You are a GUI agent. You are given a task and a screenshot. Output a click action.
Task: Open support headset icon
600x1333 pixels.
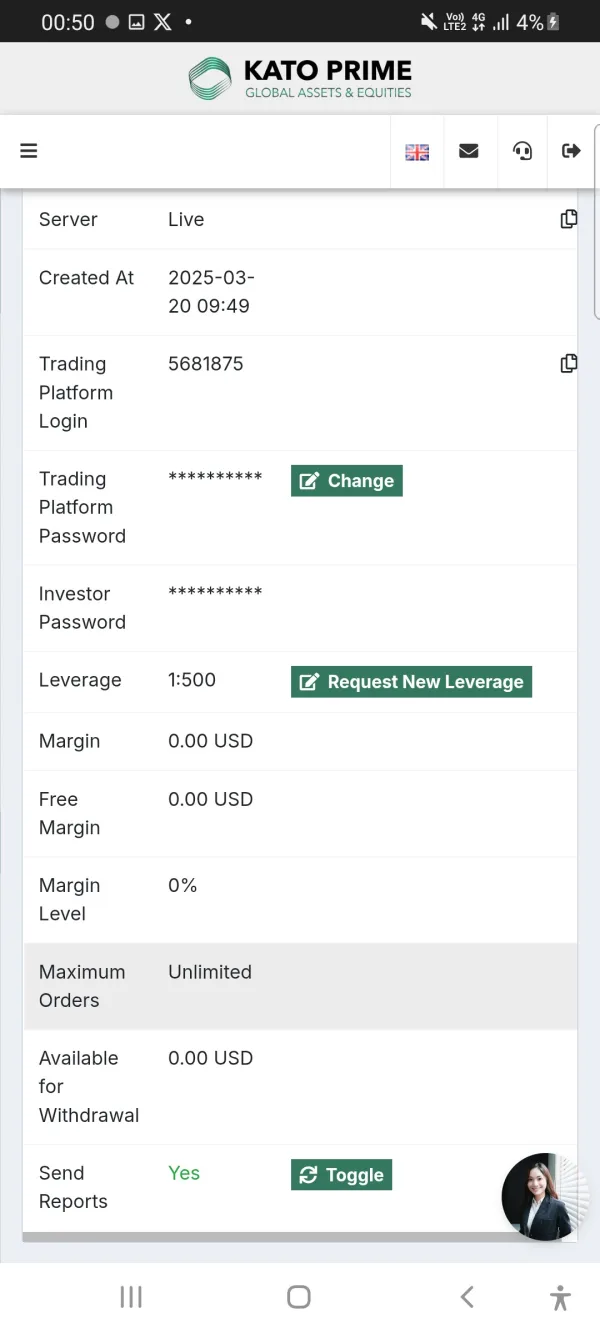pos(522,151)
